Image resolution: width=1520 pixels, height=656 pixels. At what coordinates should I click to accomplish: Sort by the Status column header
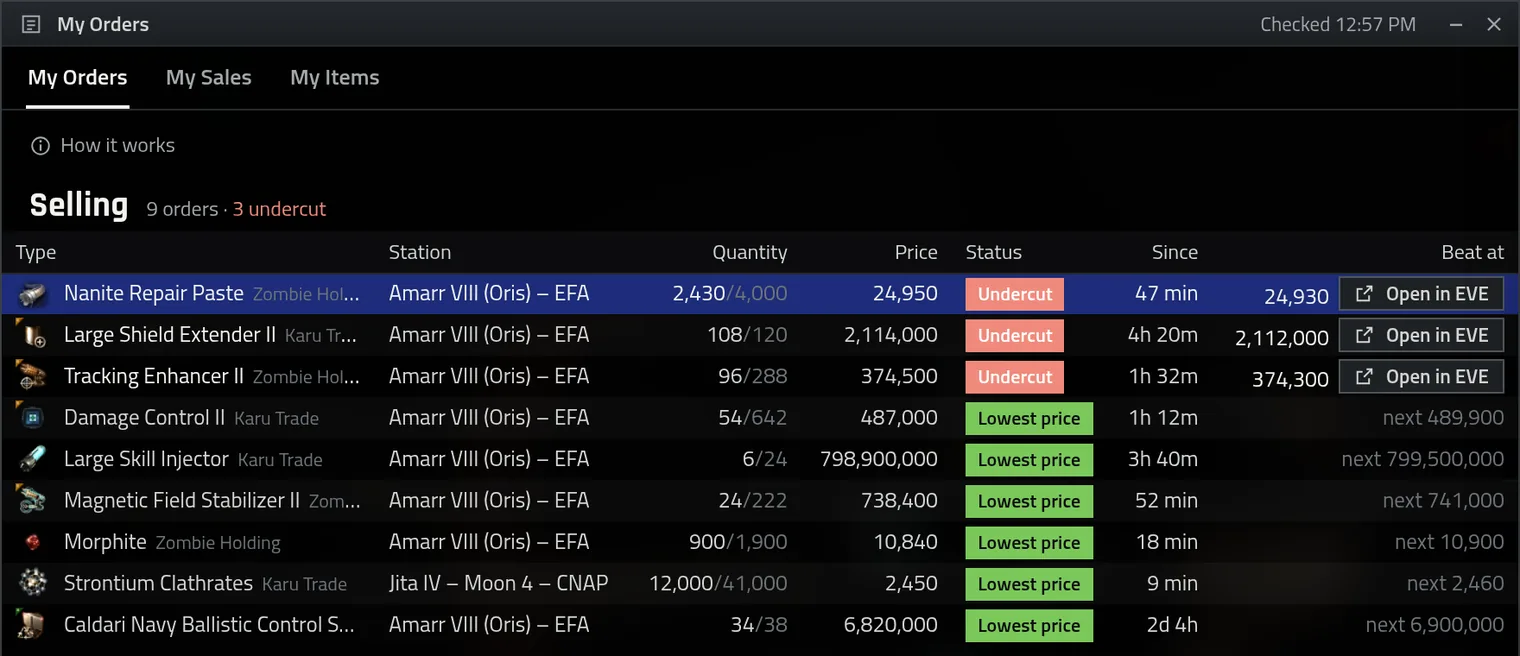pyautogui.click(x=994, y=253)
